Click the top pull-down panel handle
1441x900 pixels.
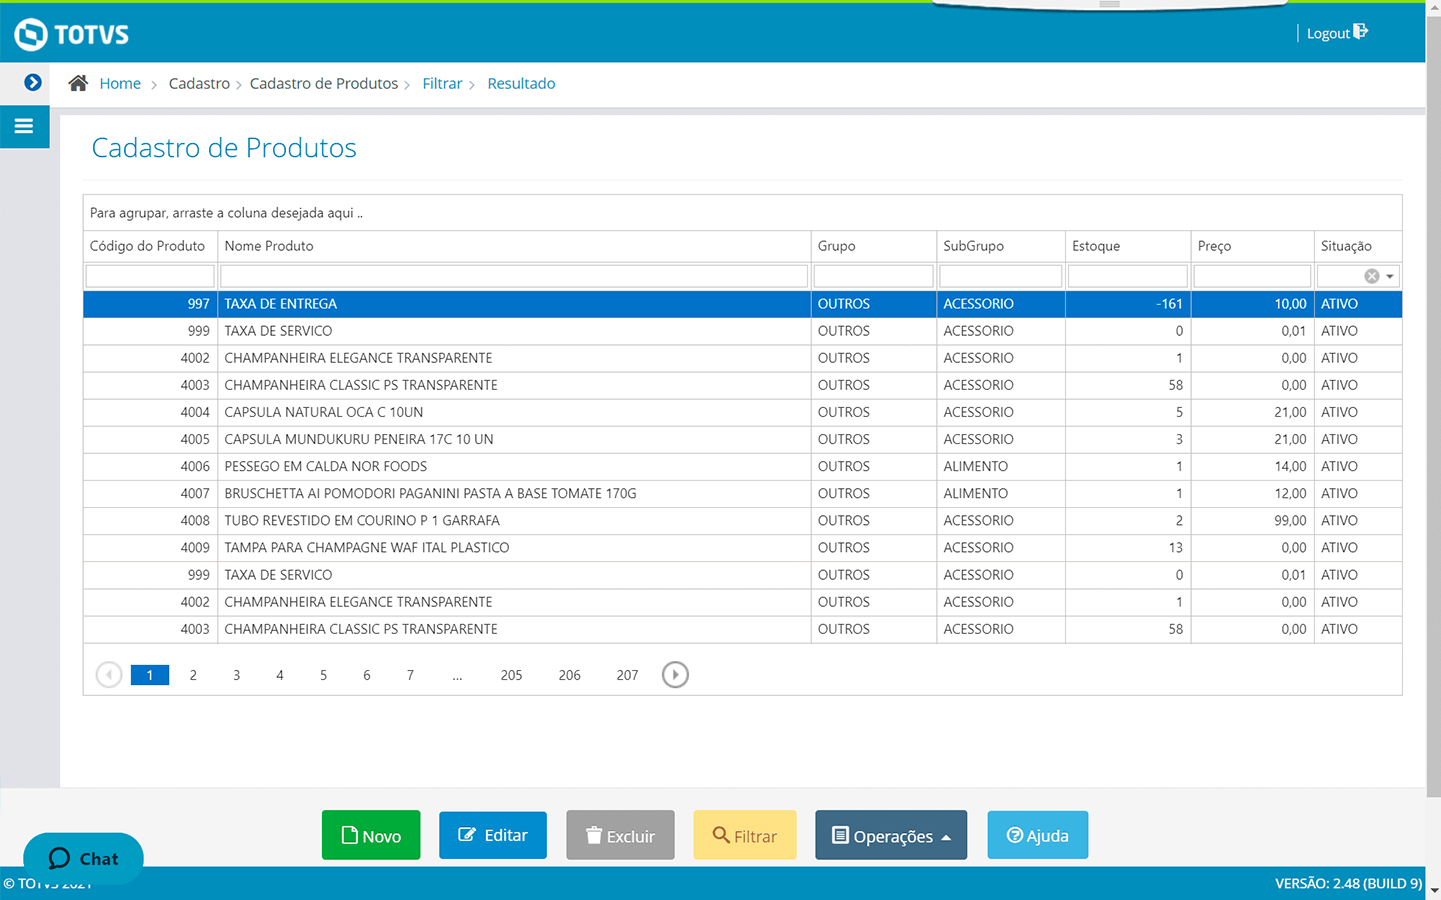coord(1109,5)
